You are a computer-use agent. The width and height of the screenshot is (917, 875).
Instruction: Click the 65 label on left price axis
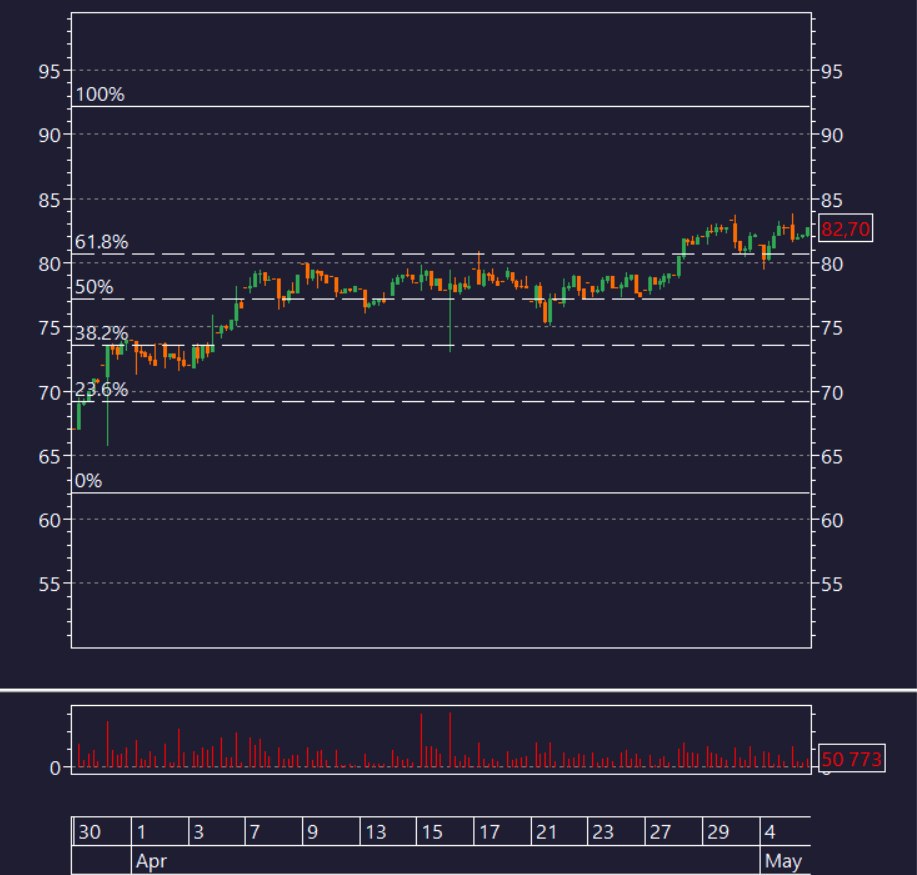coord(49,456)
